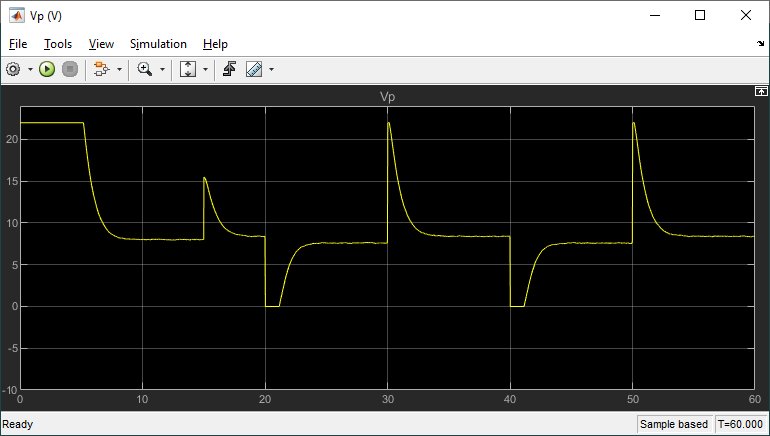The image size is (770, 436).
Task: Open the Tools menu
Action: tap(58, 44)
